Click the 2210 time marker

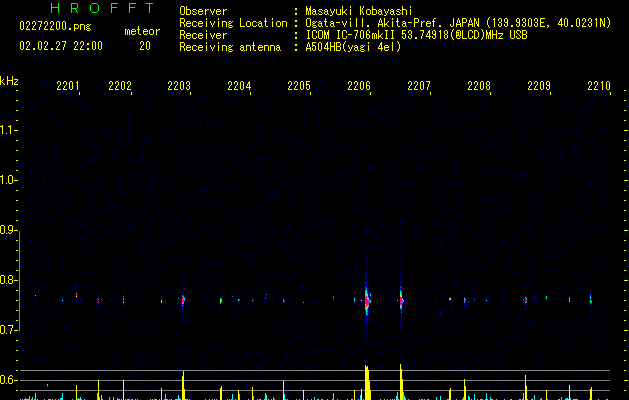[599, 86]
